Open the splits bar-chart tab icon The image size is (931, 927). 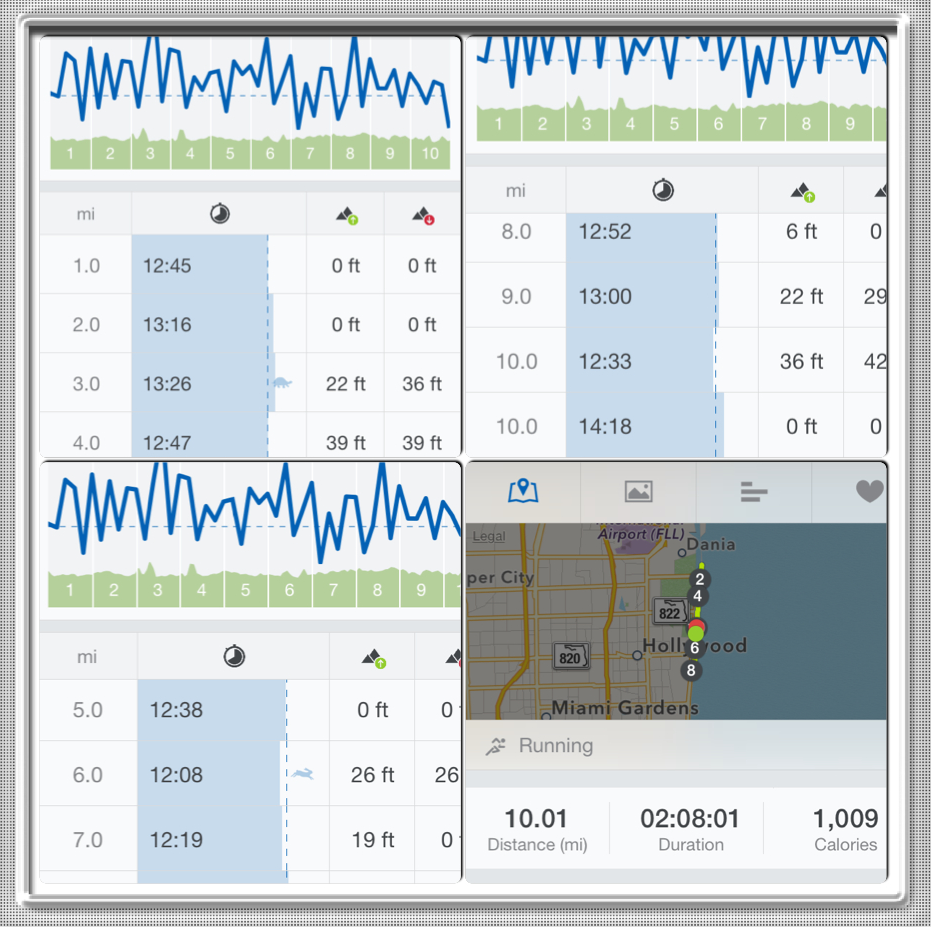(754, 492)
